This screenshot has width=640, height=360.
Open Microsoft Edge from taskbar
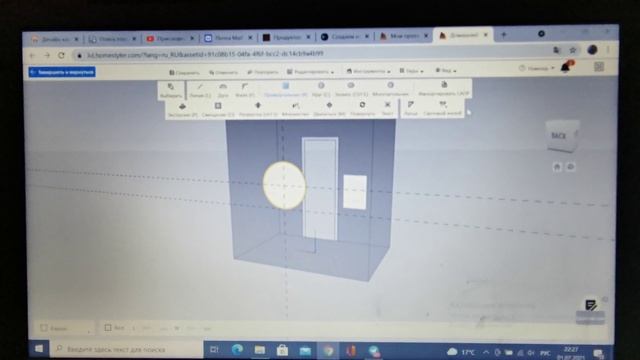coord(237,350)
